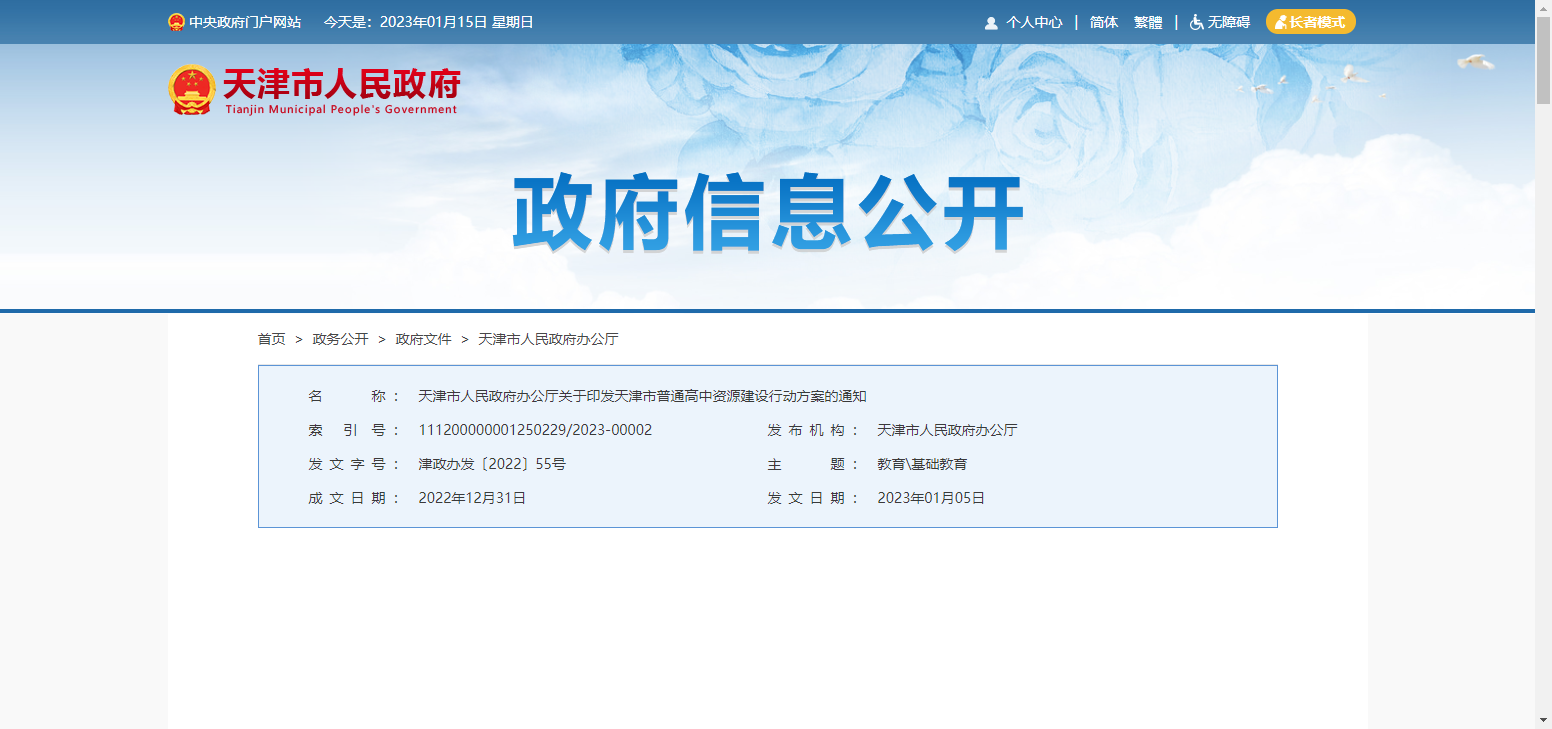Click the wheelchair accessibility icon
This screenshot has height=729, width=1552.
[1196, 22]
